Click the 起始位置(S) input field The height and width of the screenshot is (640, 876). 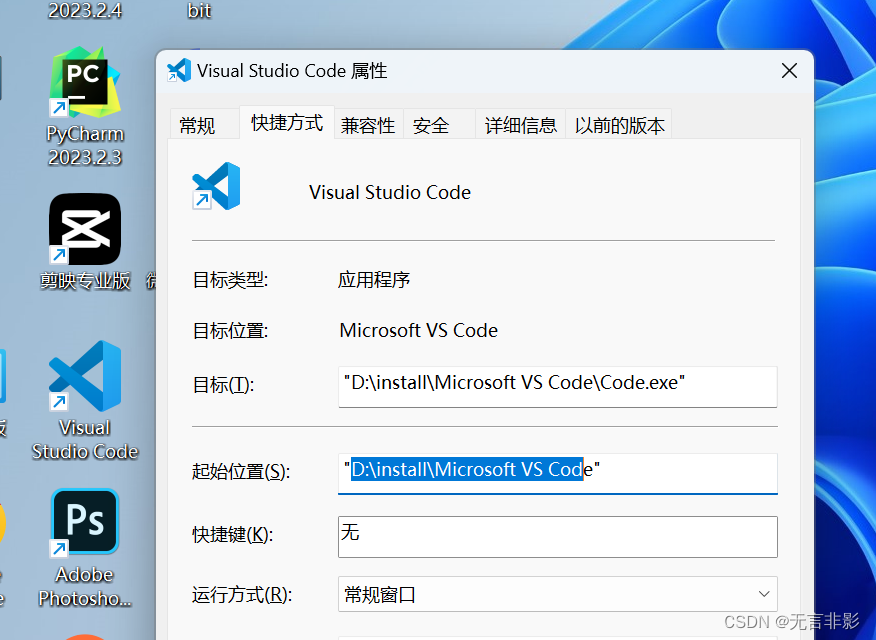[558, 474]
